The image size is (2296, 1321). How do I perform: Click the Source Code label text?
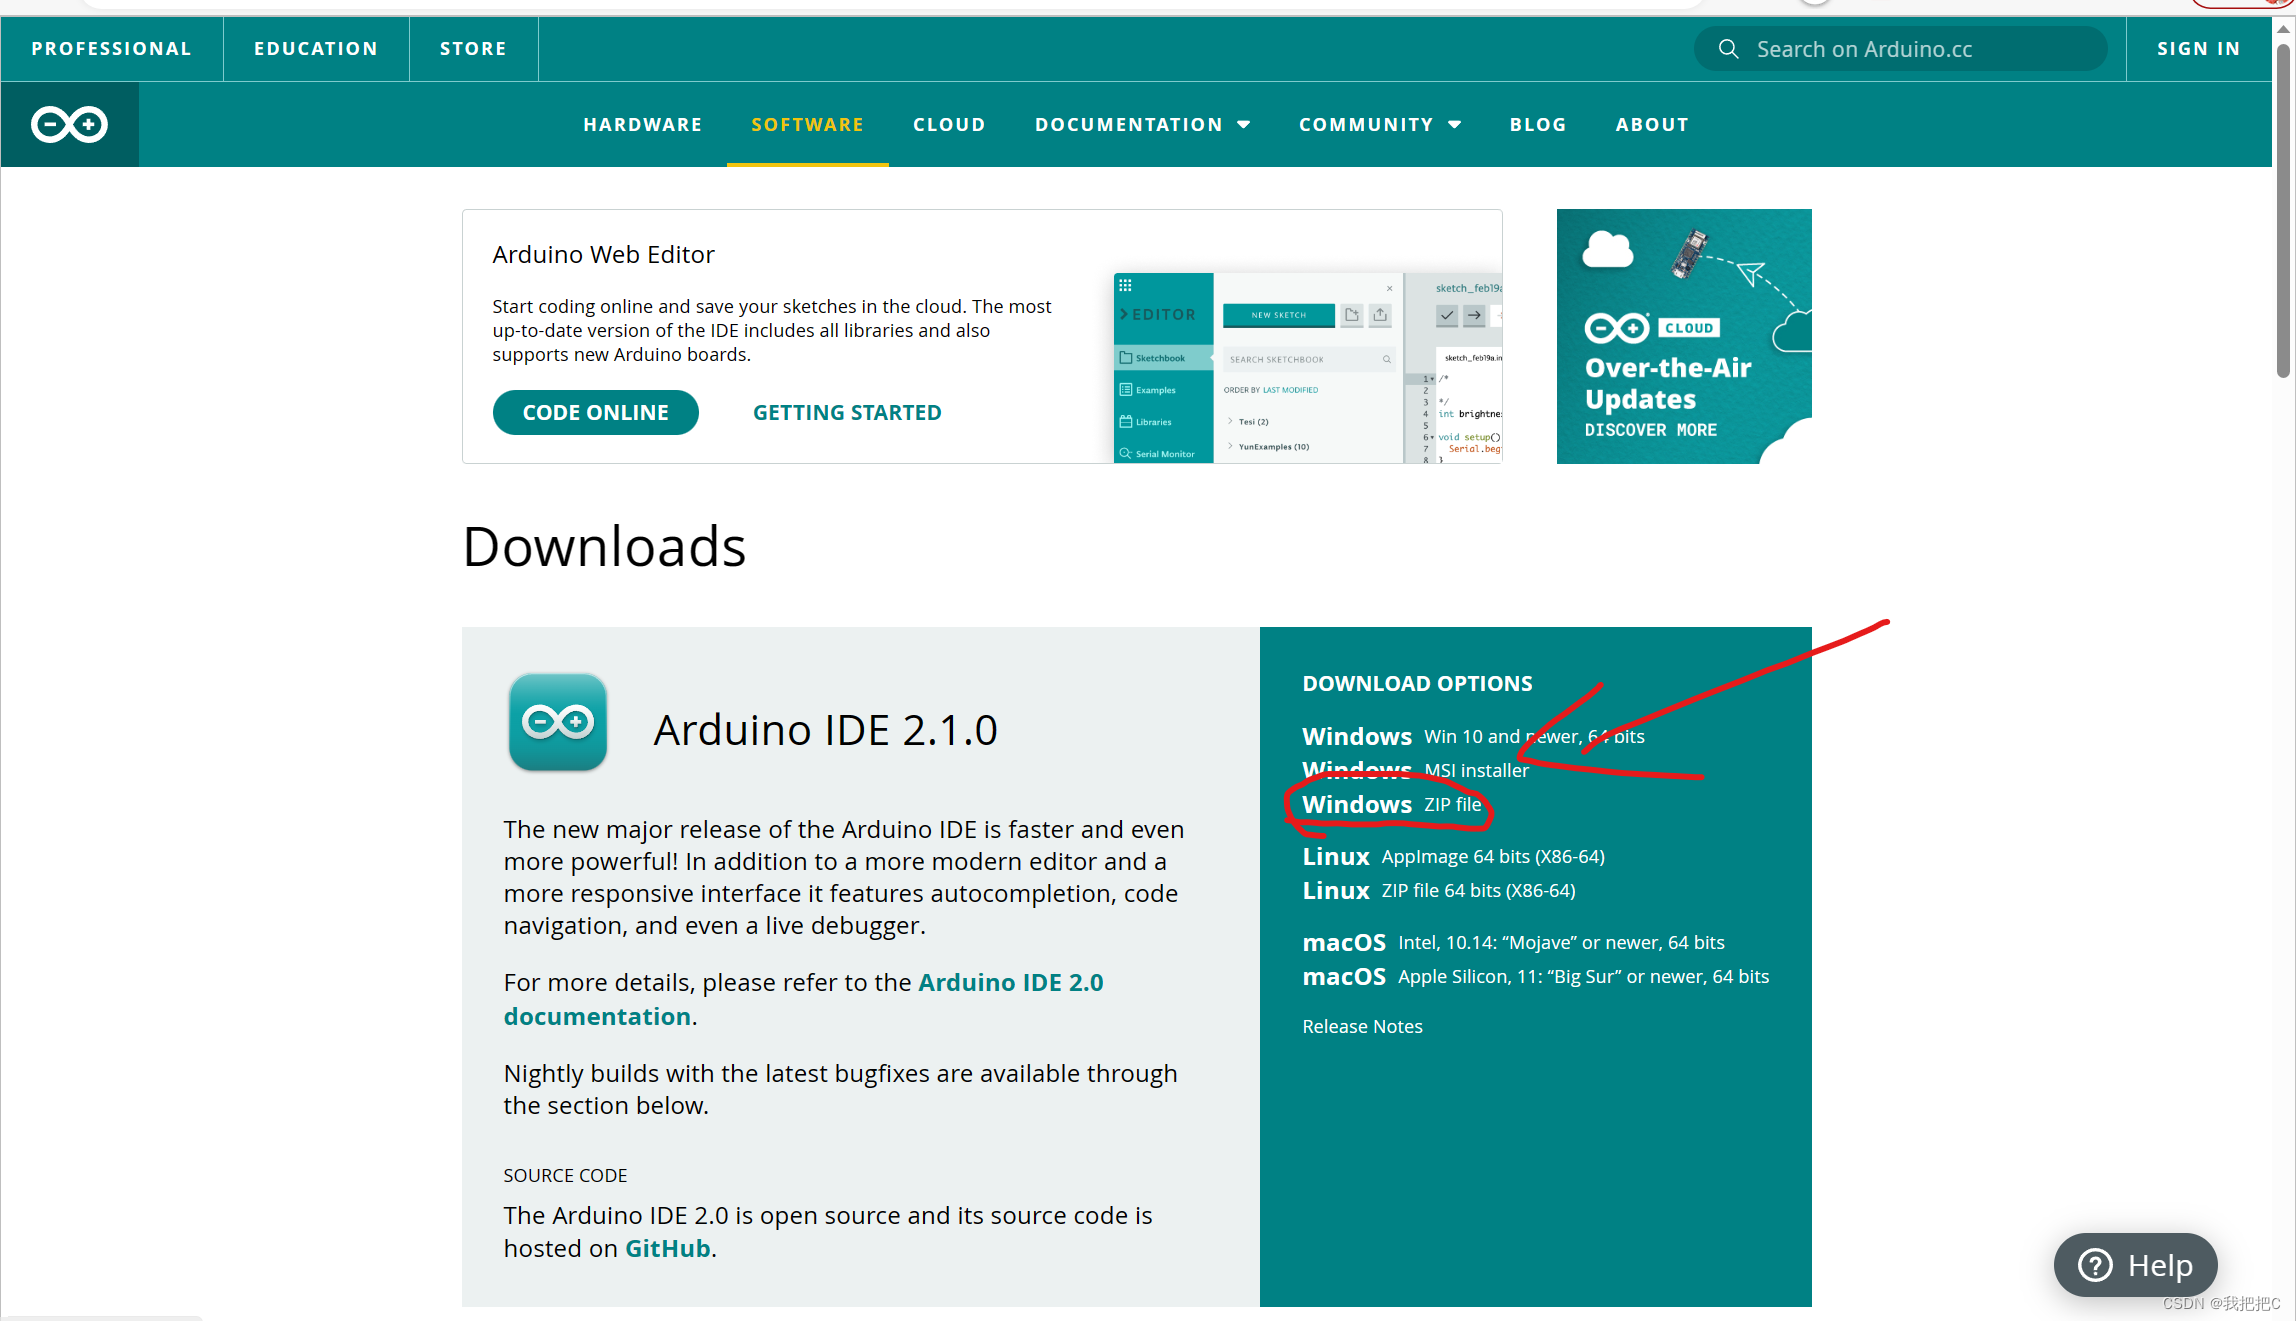pyautogui.click(x=565, y=1176)
